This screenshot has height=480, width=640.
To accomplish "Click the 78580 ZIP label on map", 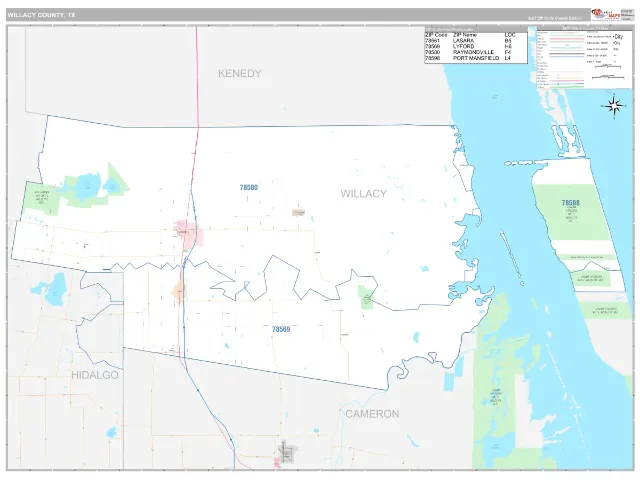I will tap(249, 187).
